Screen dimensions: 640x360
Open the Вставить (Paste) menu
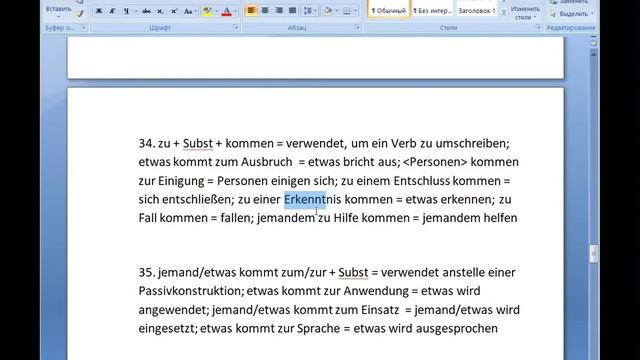tap(58, 11)
